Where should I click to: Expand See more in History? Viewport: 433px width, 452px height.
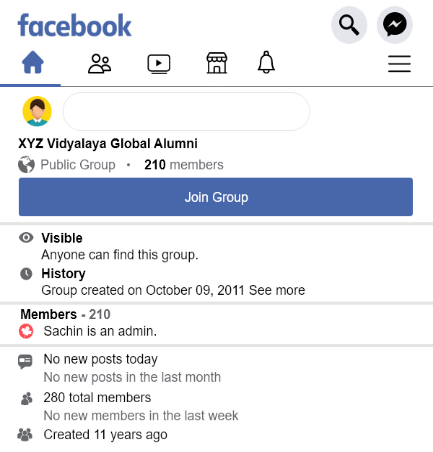[x=277, y=290]
